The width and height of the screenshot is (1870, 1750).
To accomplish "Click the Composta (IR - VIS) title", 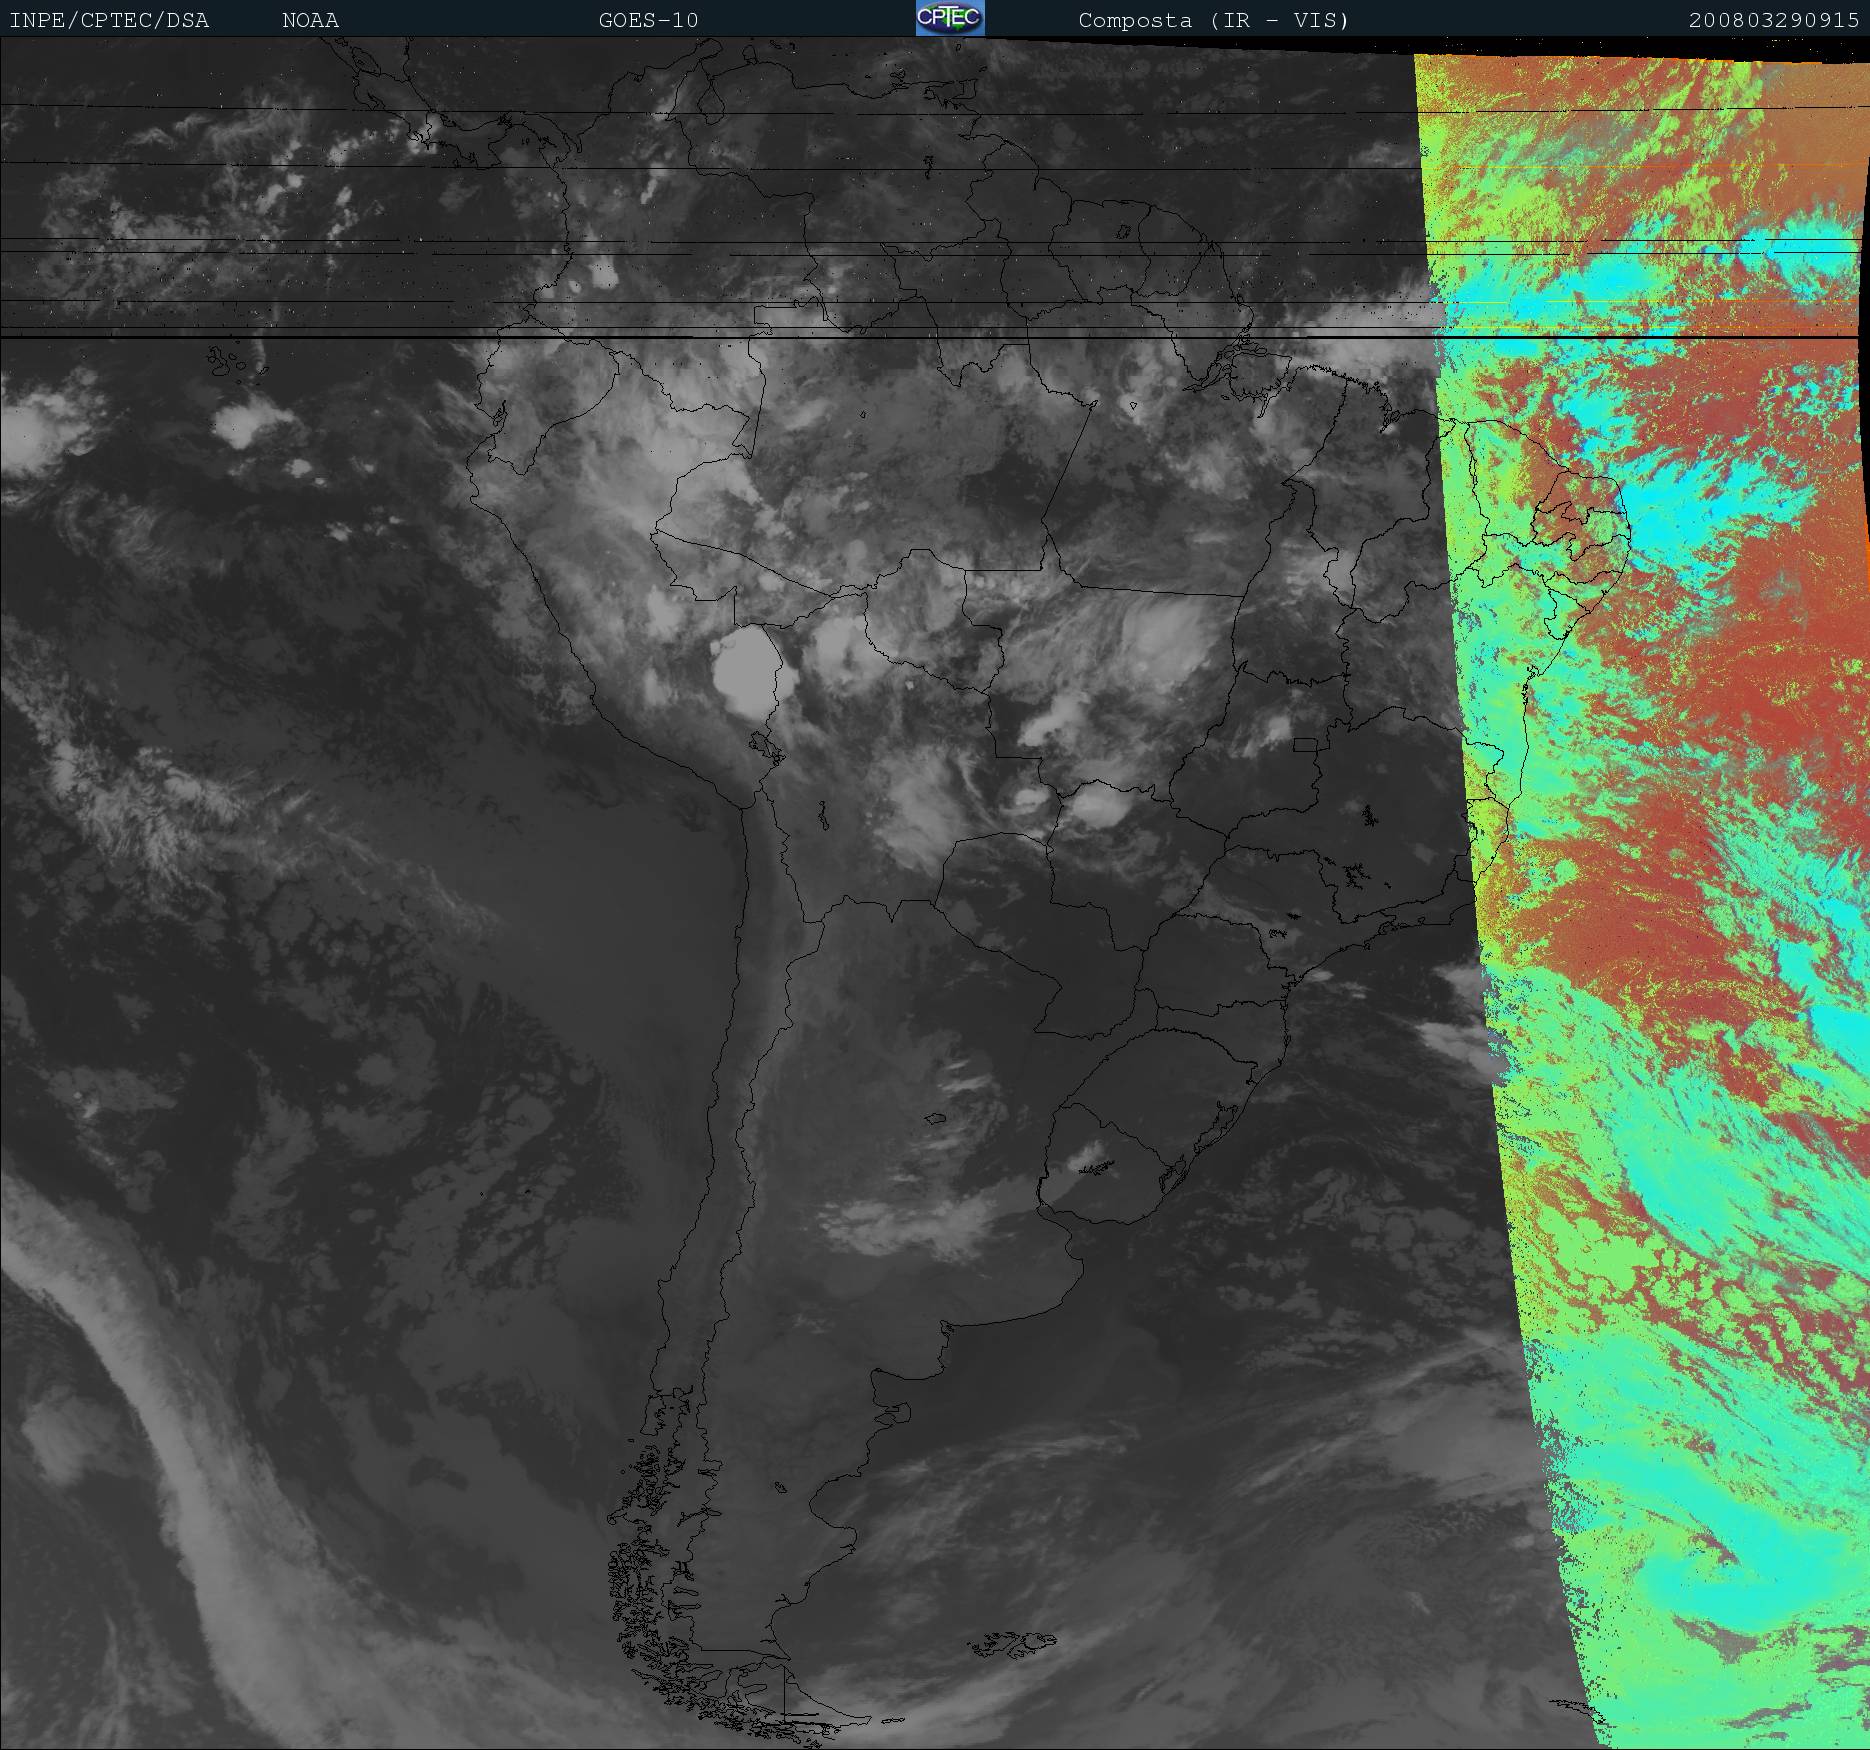I will tap(1213, 20).
